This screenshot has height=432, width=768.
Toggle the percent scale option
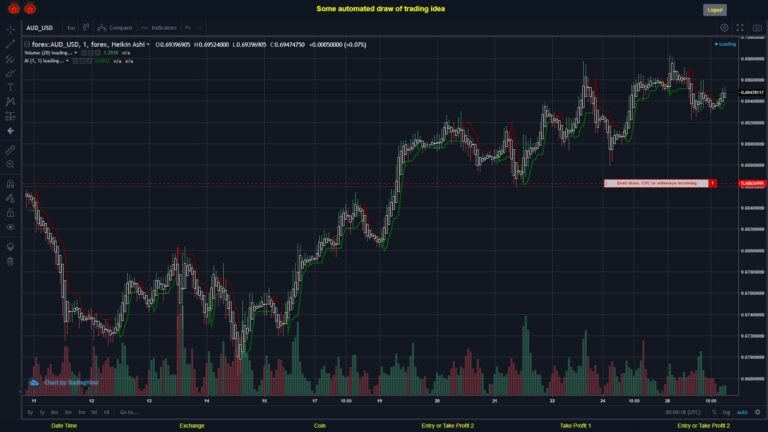[714, 412]
